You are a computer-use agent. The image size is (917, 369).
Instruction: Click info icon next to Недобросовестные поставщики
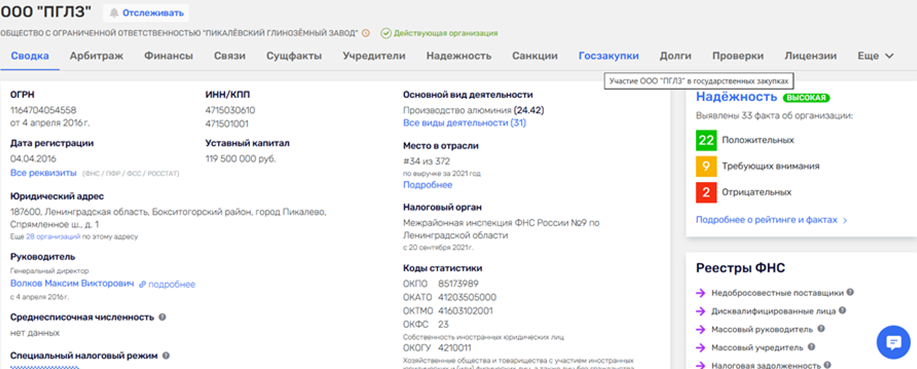[x=850, y=292]
